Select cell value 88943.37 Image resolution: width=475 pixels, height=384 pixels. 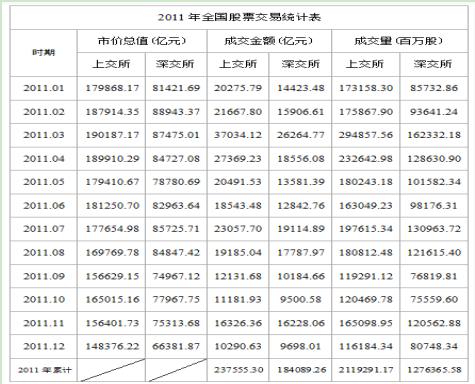pos(176,112)
